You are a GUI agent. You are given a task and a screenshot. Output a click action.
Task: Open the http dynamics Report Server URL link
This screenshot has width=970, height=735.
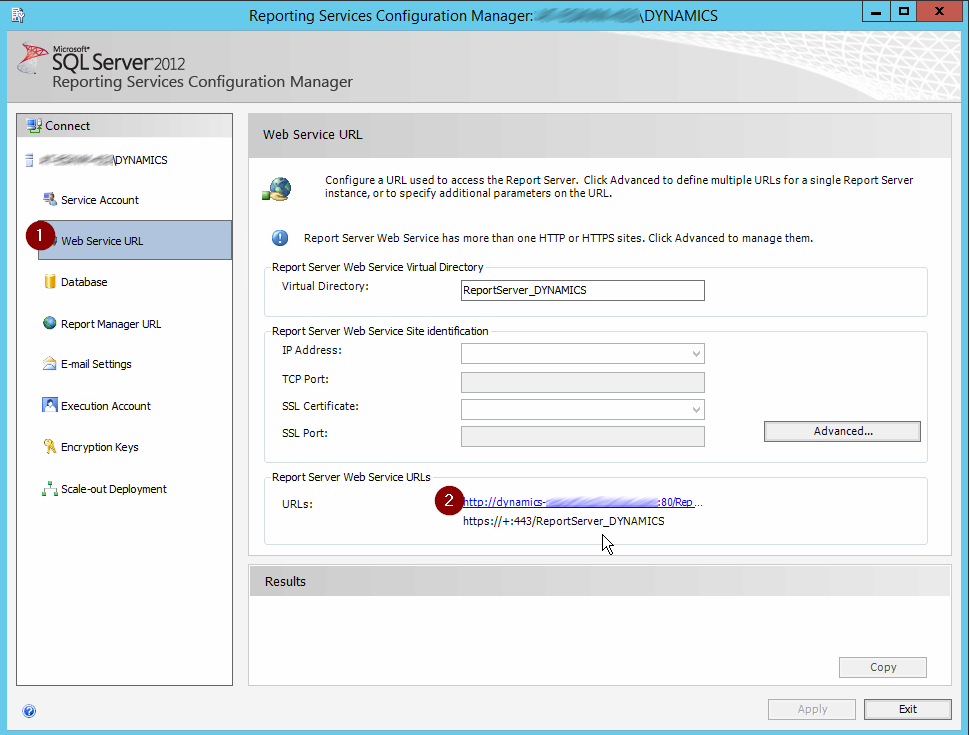point(583,502)
